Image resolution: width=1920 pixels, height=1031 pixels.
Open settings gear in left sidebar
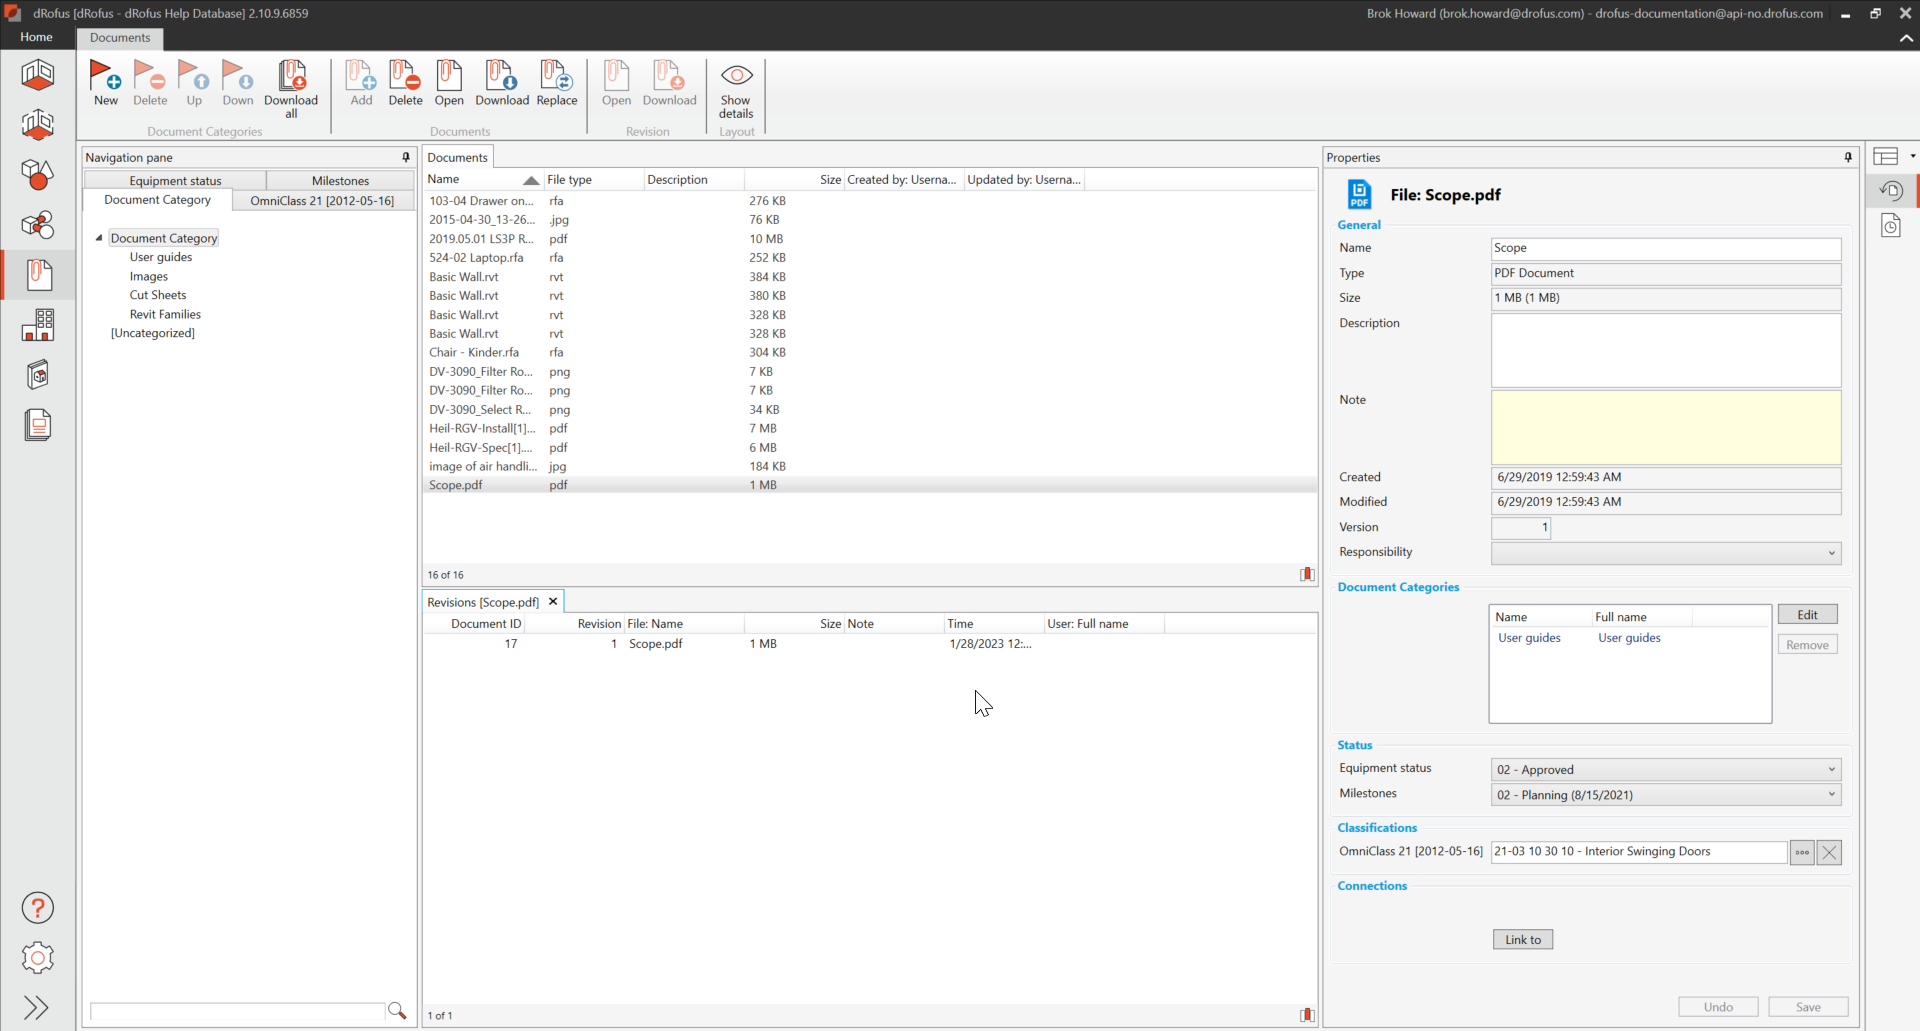pyautogui.click(x=38, y=958)
